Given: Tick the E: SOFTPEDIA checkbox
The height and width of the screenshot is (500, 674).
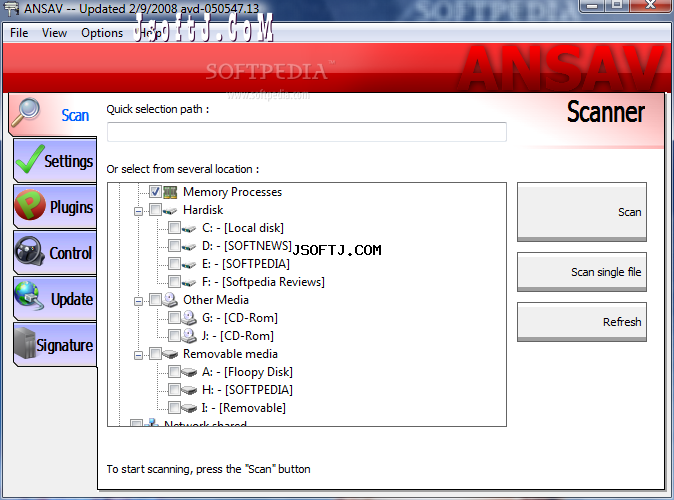Looking at the screenshot, I should click(x=174, y=264).
